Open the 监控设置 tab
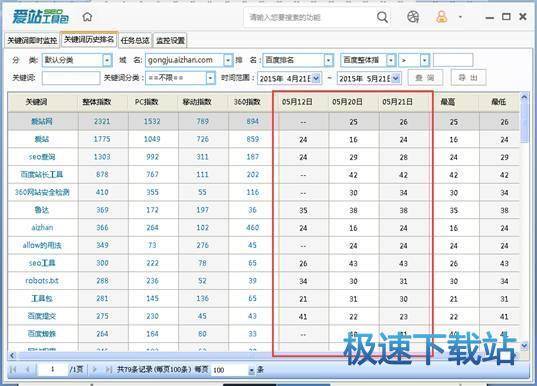537x386 pixels. 170,40
